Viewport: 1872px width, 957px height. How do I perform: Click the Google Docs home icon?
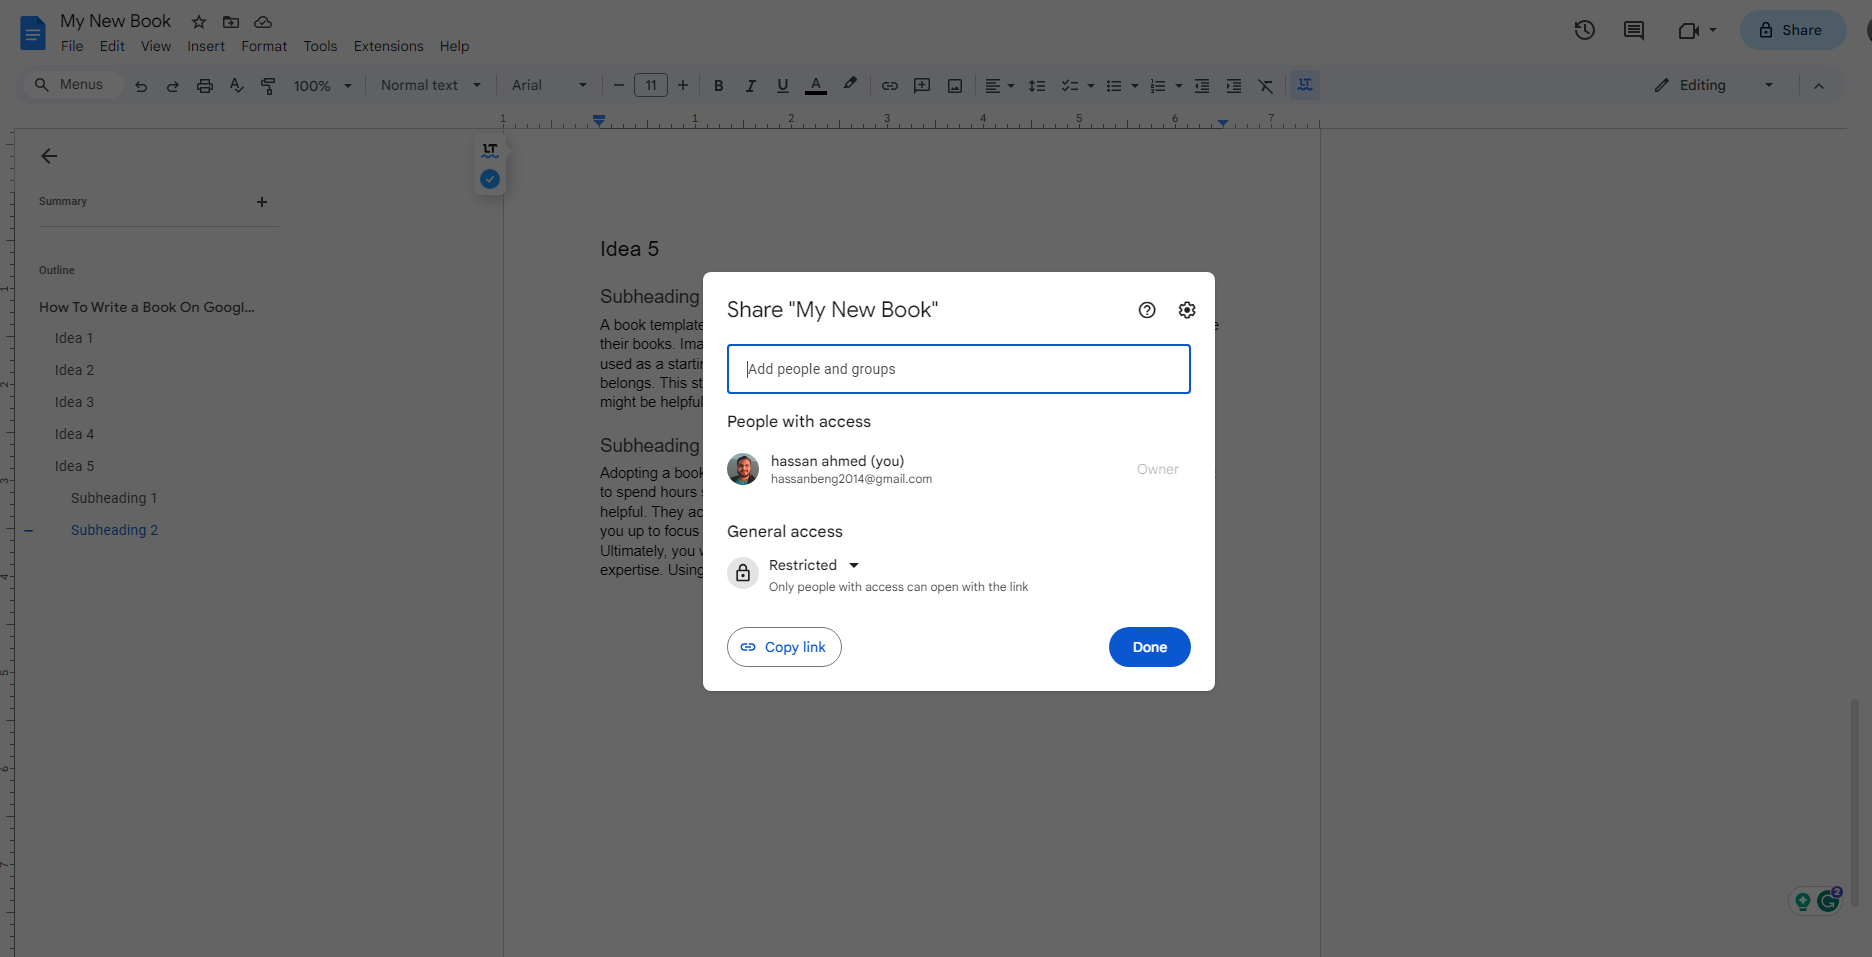point(33,33)
